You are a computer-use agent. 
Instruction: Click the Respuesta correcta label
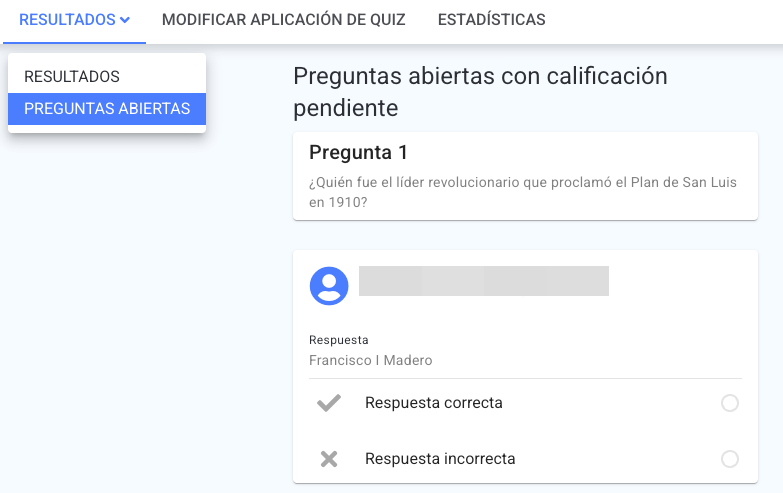tap(433, 403)
